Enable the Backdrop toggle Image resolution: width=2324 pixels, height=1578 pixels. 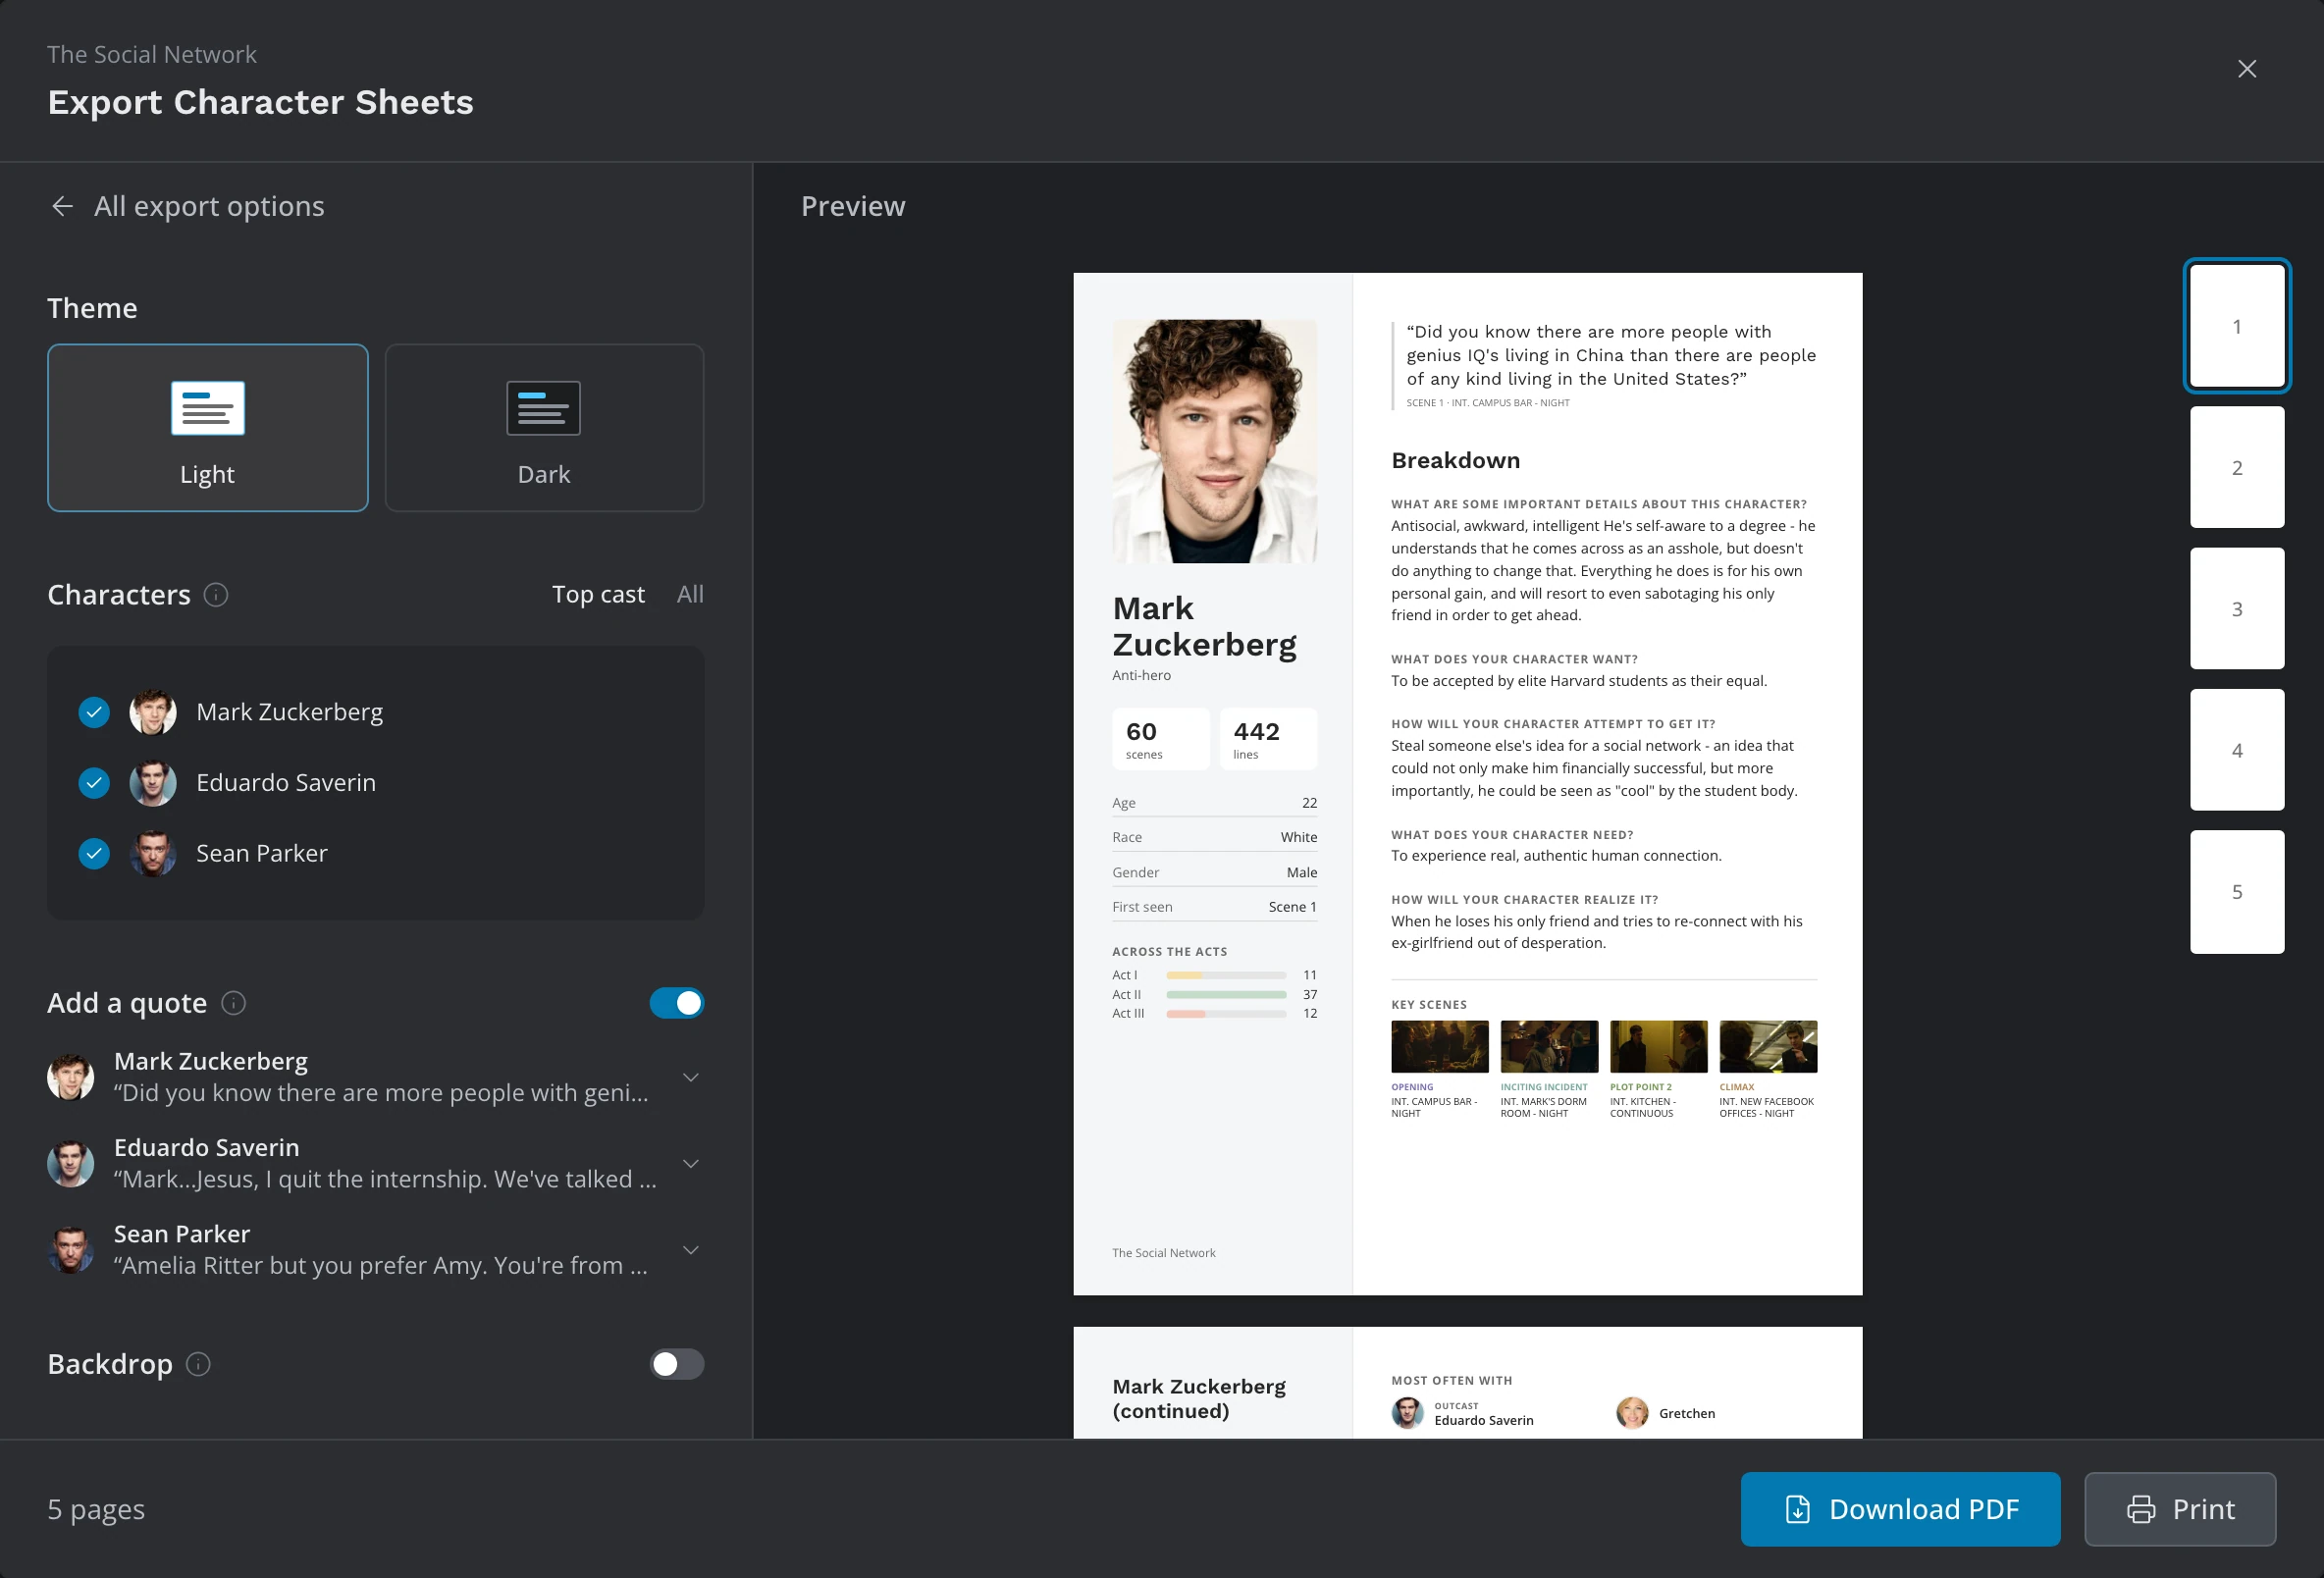[677, 1364]
